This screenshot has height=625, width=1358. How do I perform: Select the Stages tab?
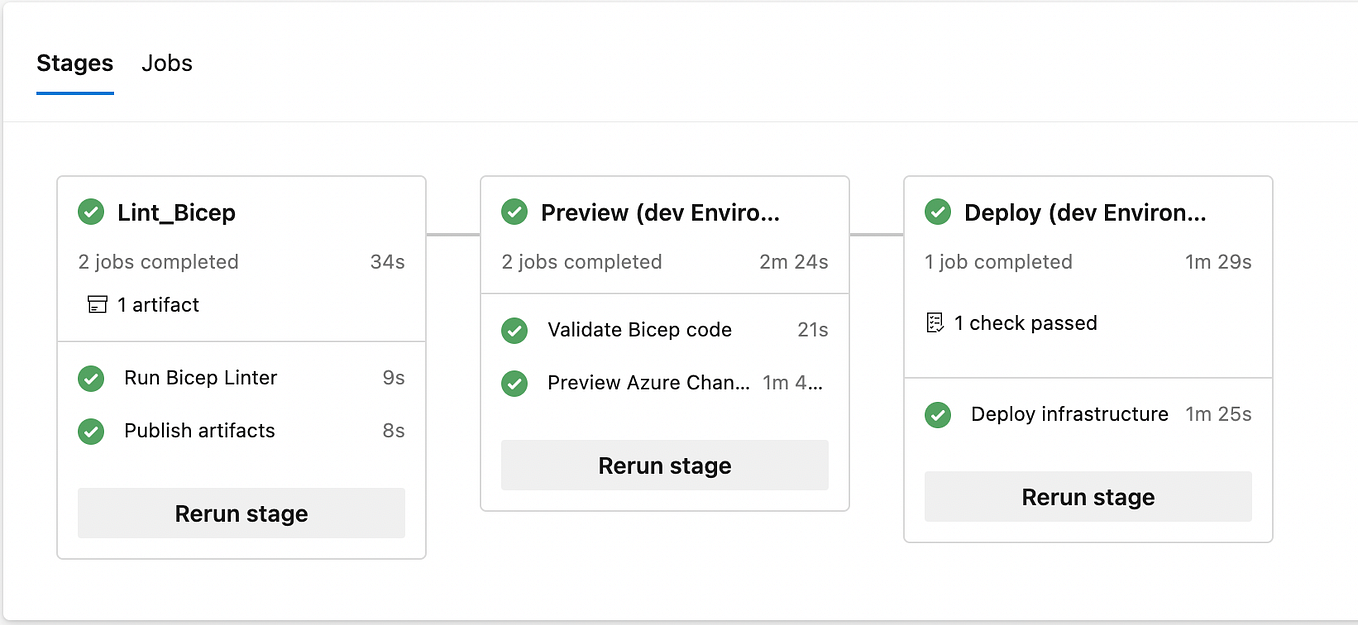[75, 63]
